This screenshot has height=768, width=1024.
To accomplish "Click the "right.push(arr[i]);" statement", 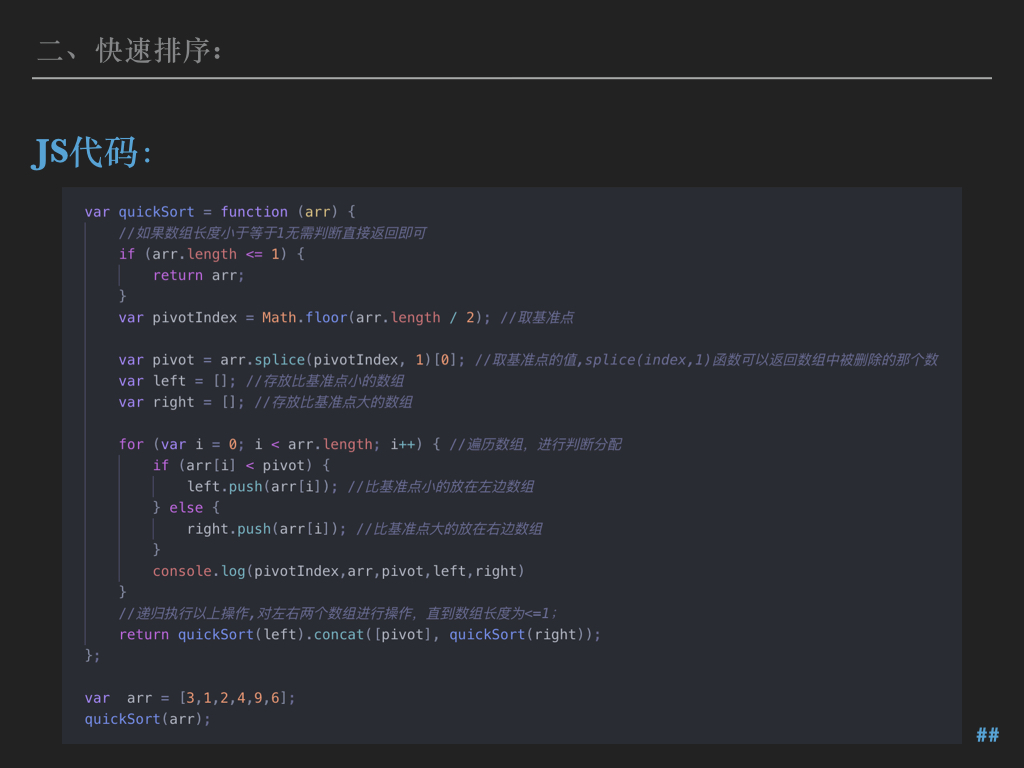I will 266,529.
